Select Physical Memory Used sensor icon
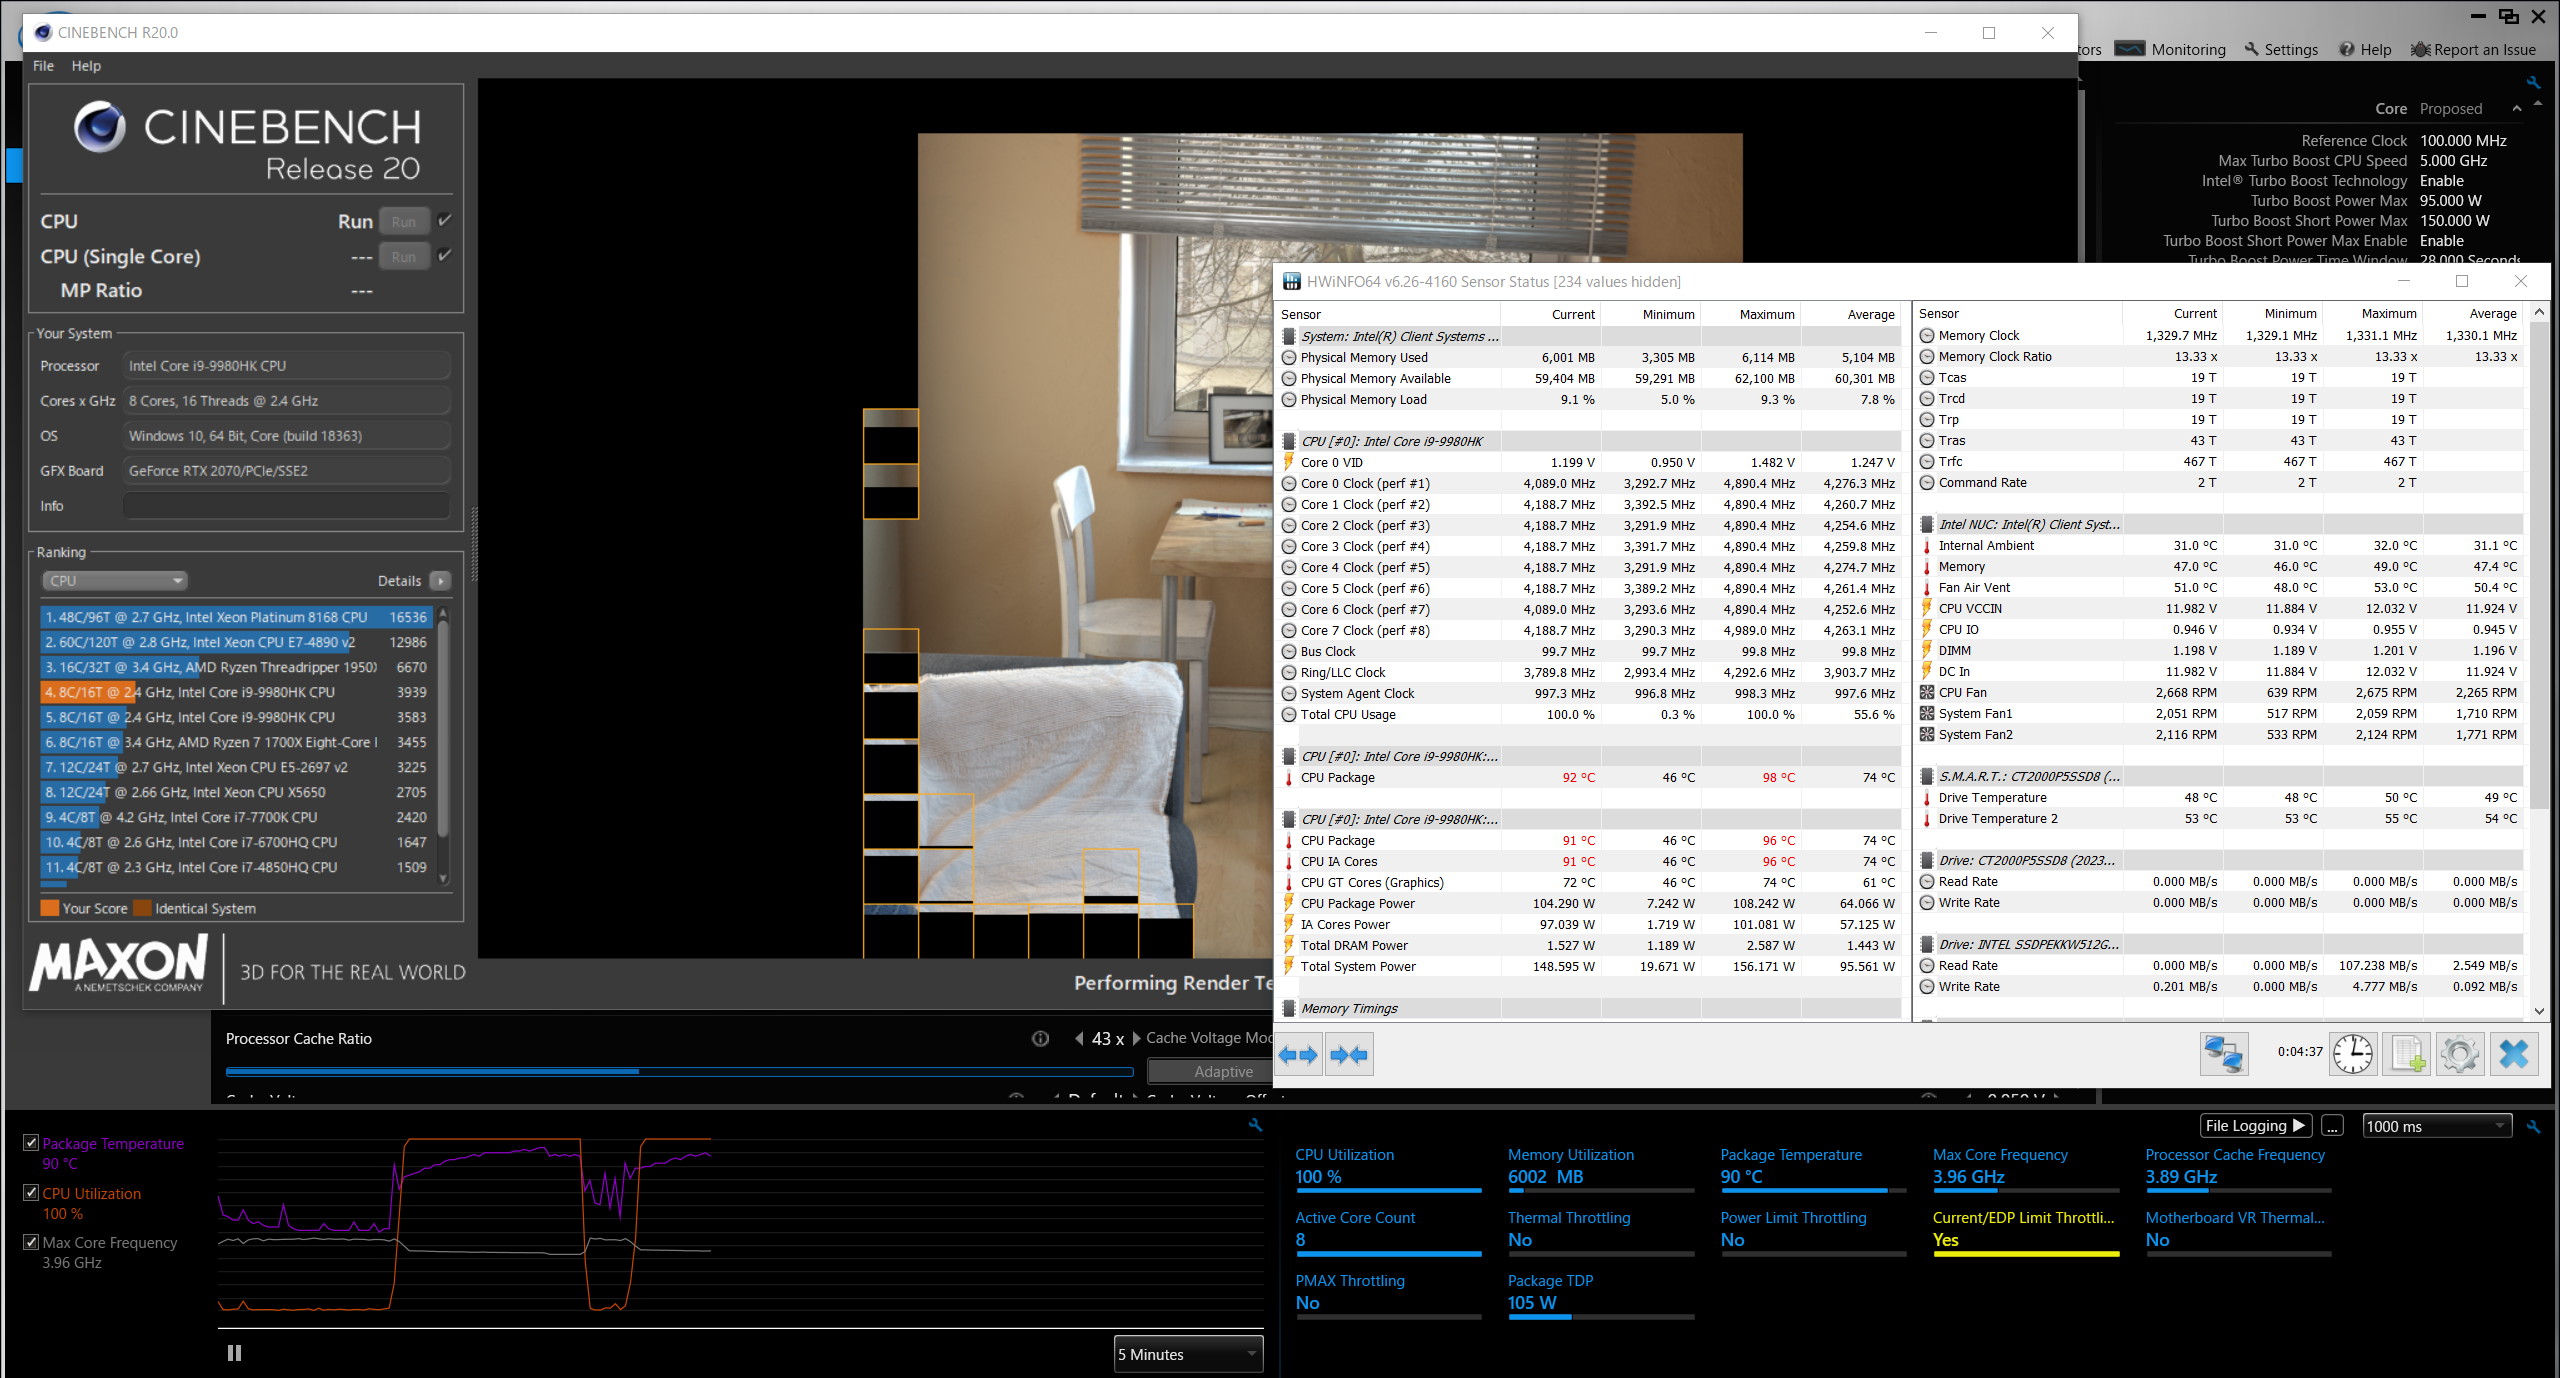Screen dimensions: 2560x1378 coord(1289,358)
